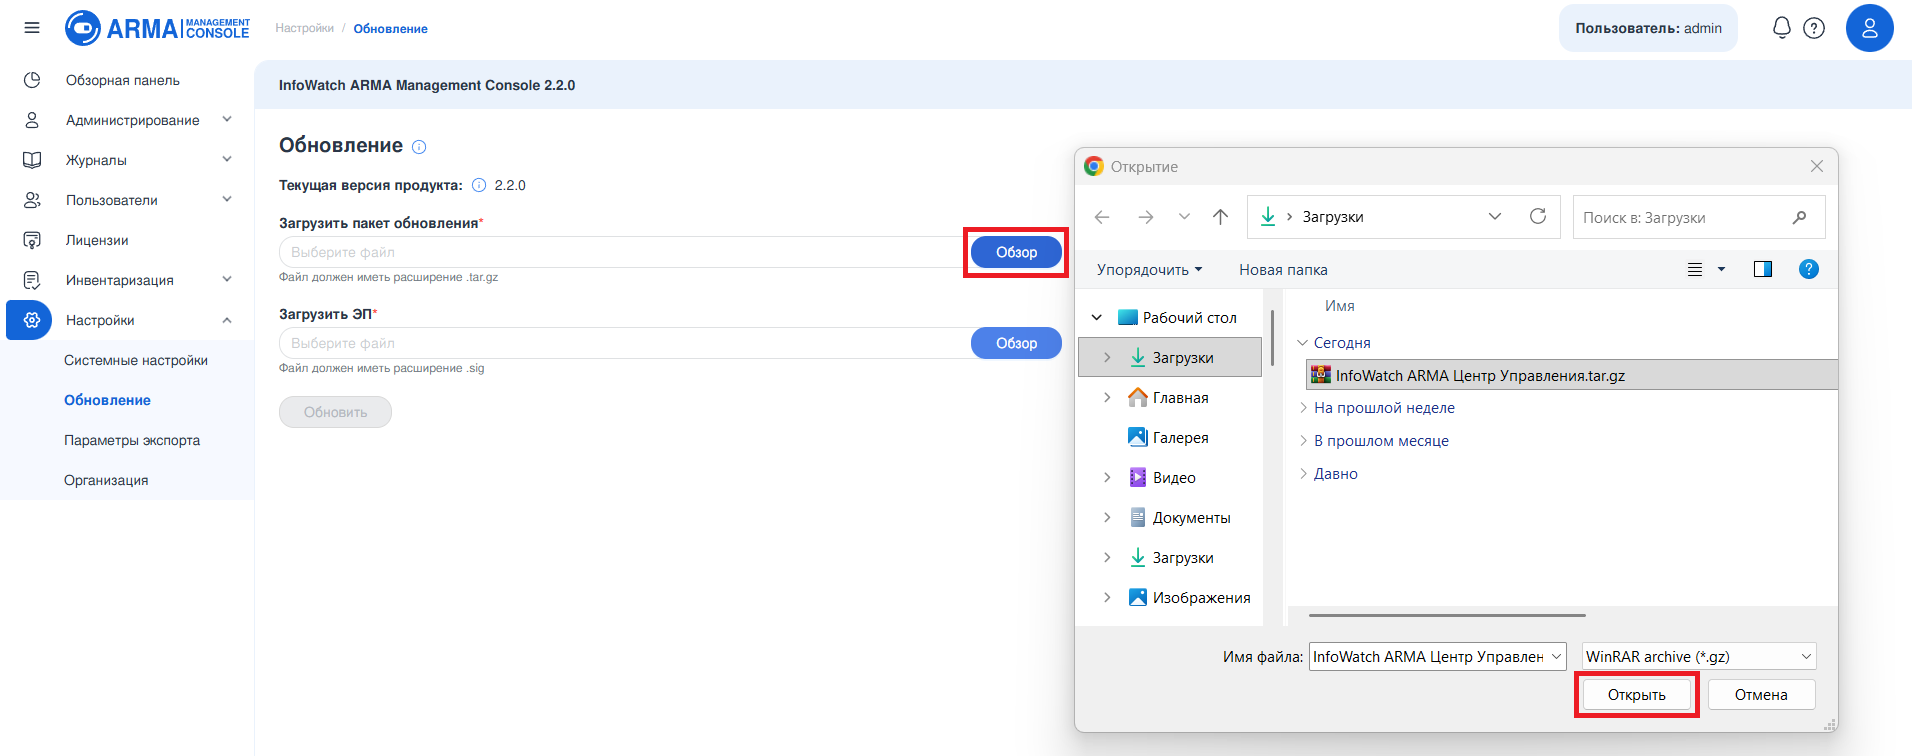Open the address bar path dropdown
Viewport: 1912px width, 756px height.
pos(1495,216)
